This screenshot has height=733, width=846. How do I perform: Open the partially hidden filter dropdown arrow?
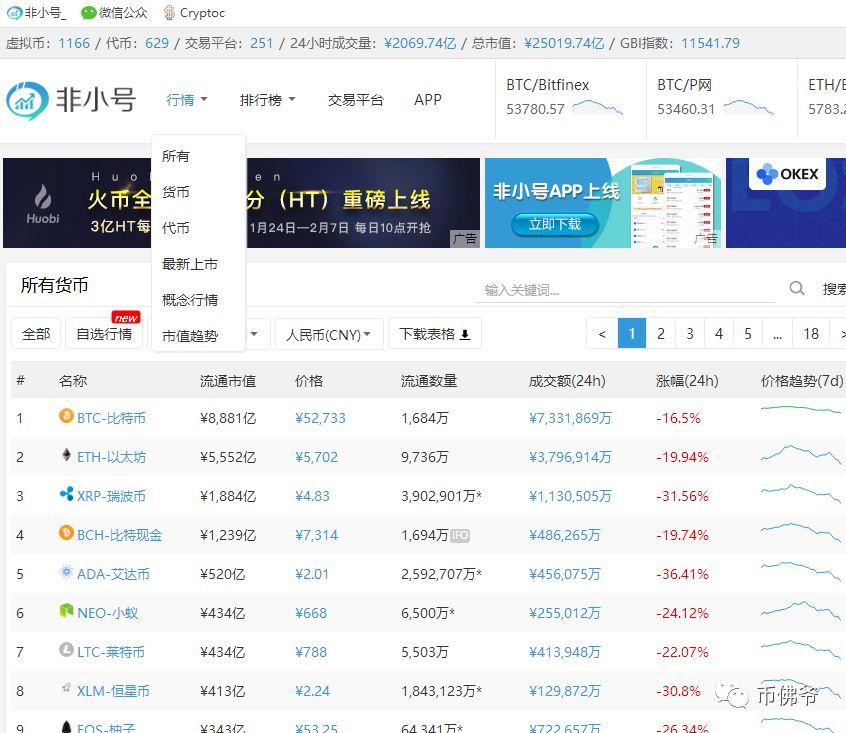[254, 334]
